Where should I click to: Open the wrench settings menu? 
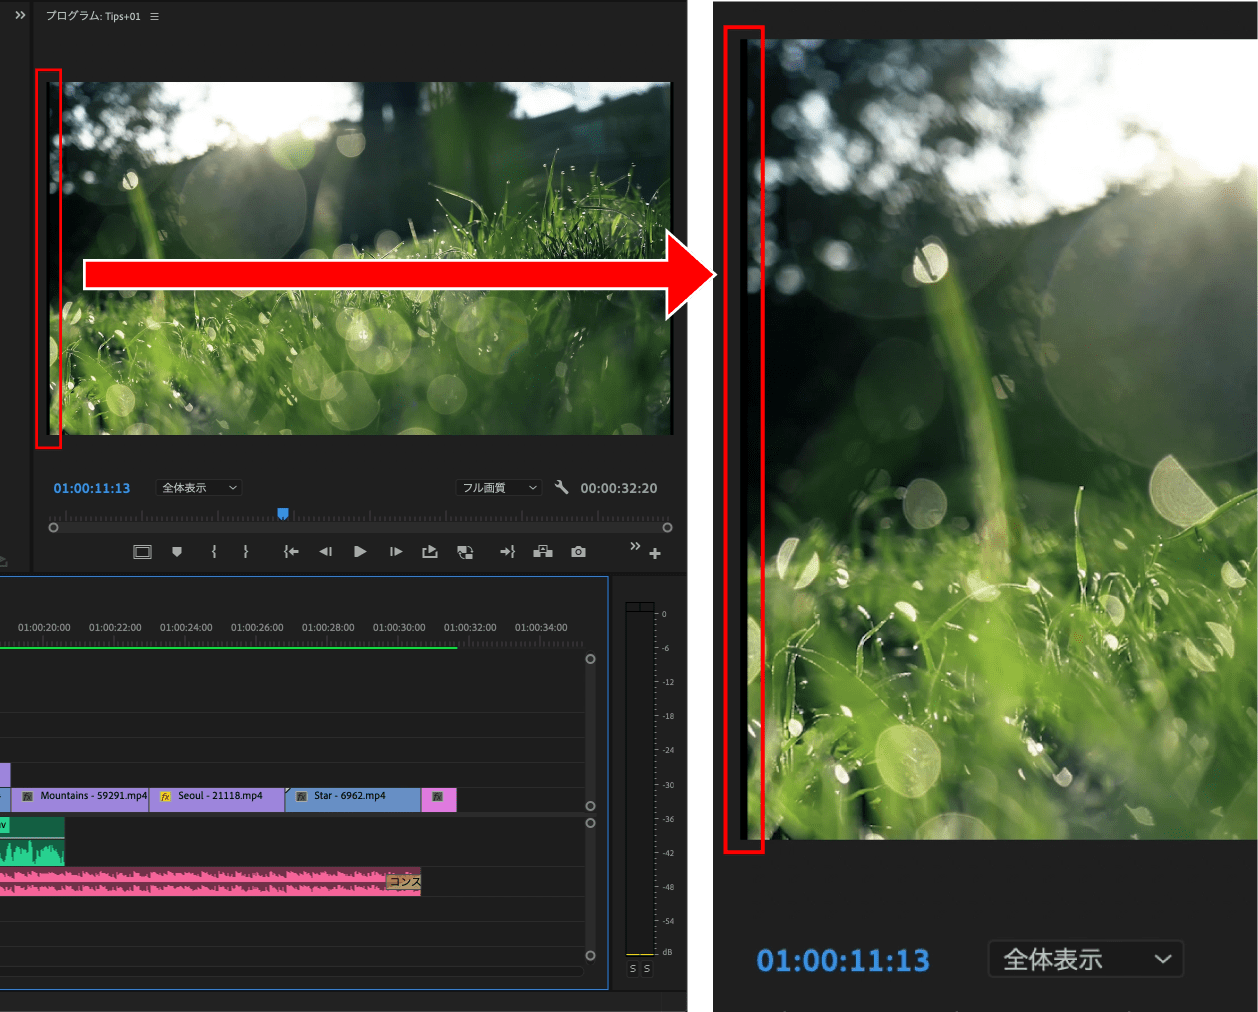click(x=561, y=488)
